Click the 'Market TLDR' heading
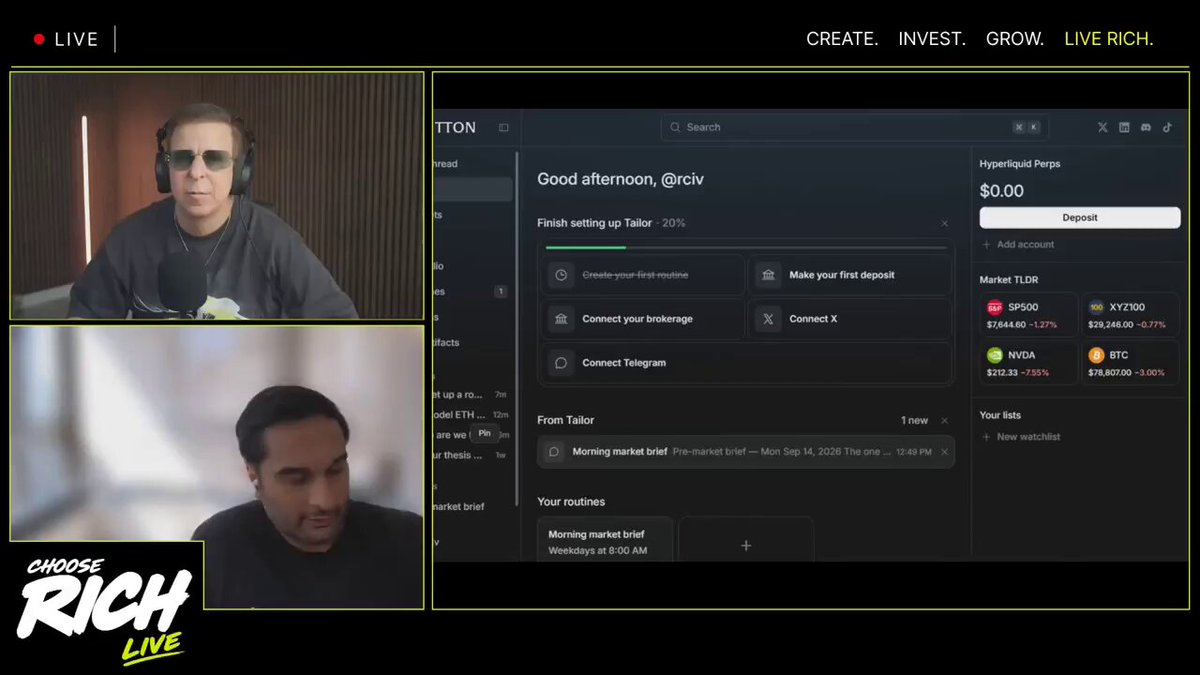This screenshot has width=1200, height=675. coord(1009,280)
